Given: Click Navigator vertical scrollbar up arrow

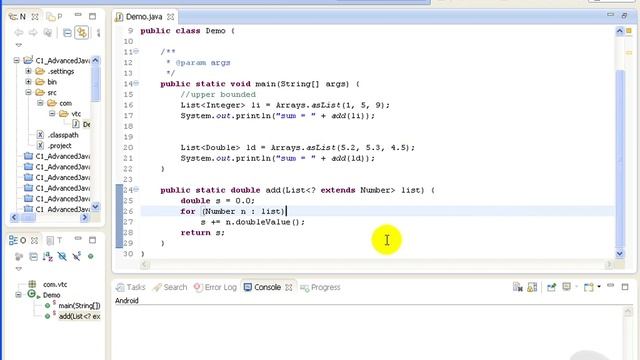Looking at the screenshot, I should pyautogui.click(x=96, y=60).
